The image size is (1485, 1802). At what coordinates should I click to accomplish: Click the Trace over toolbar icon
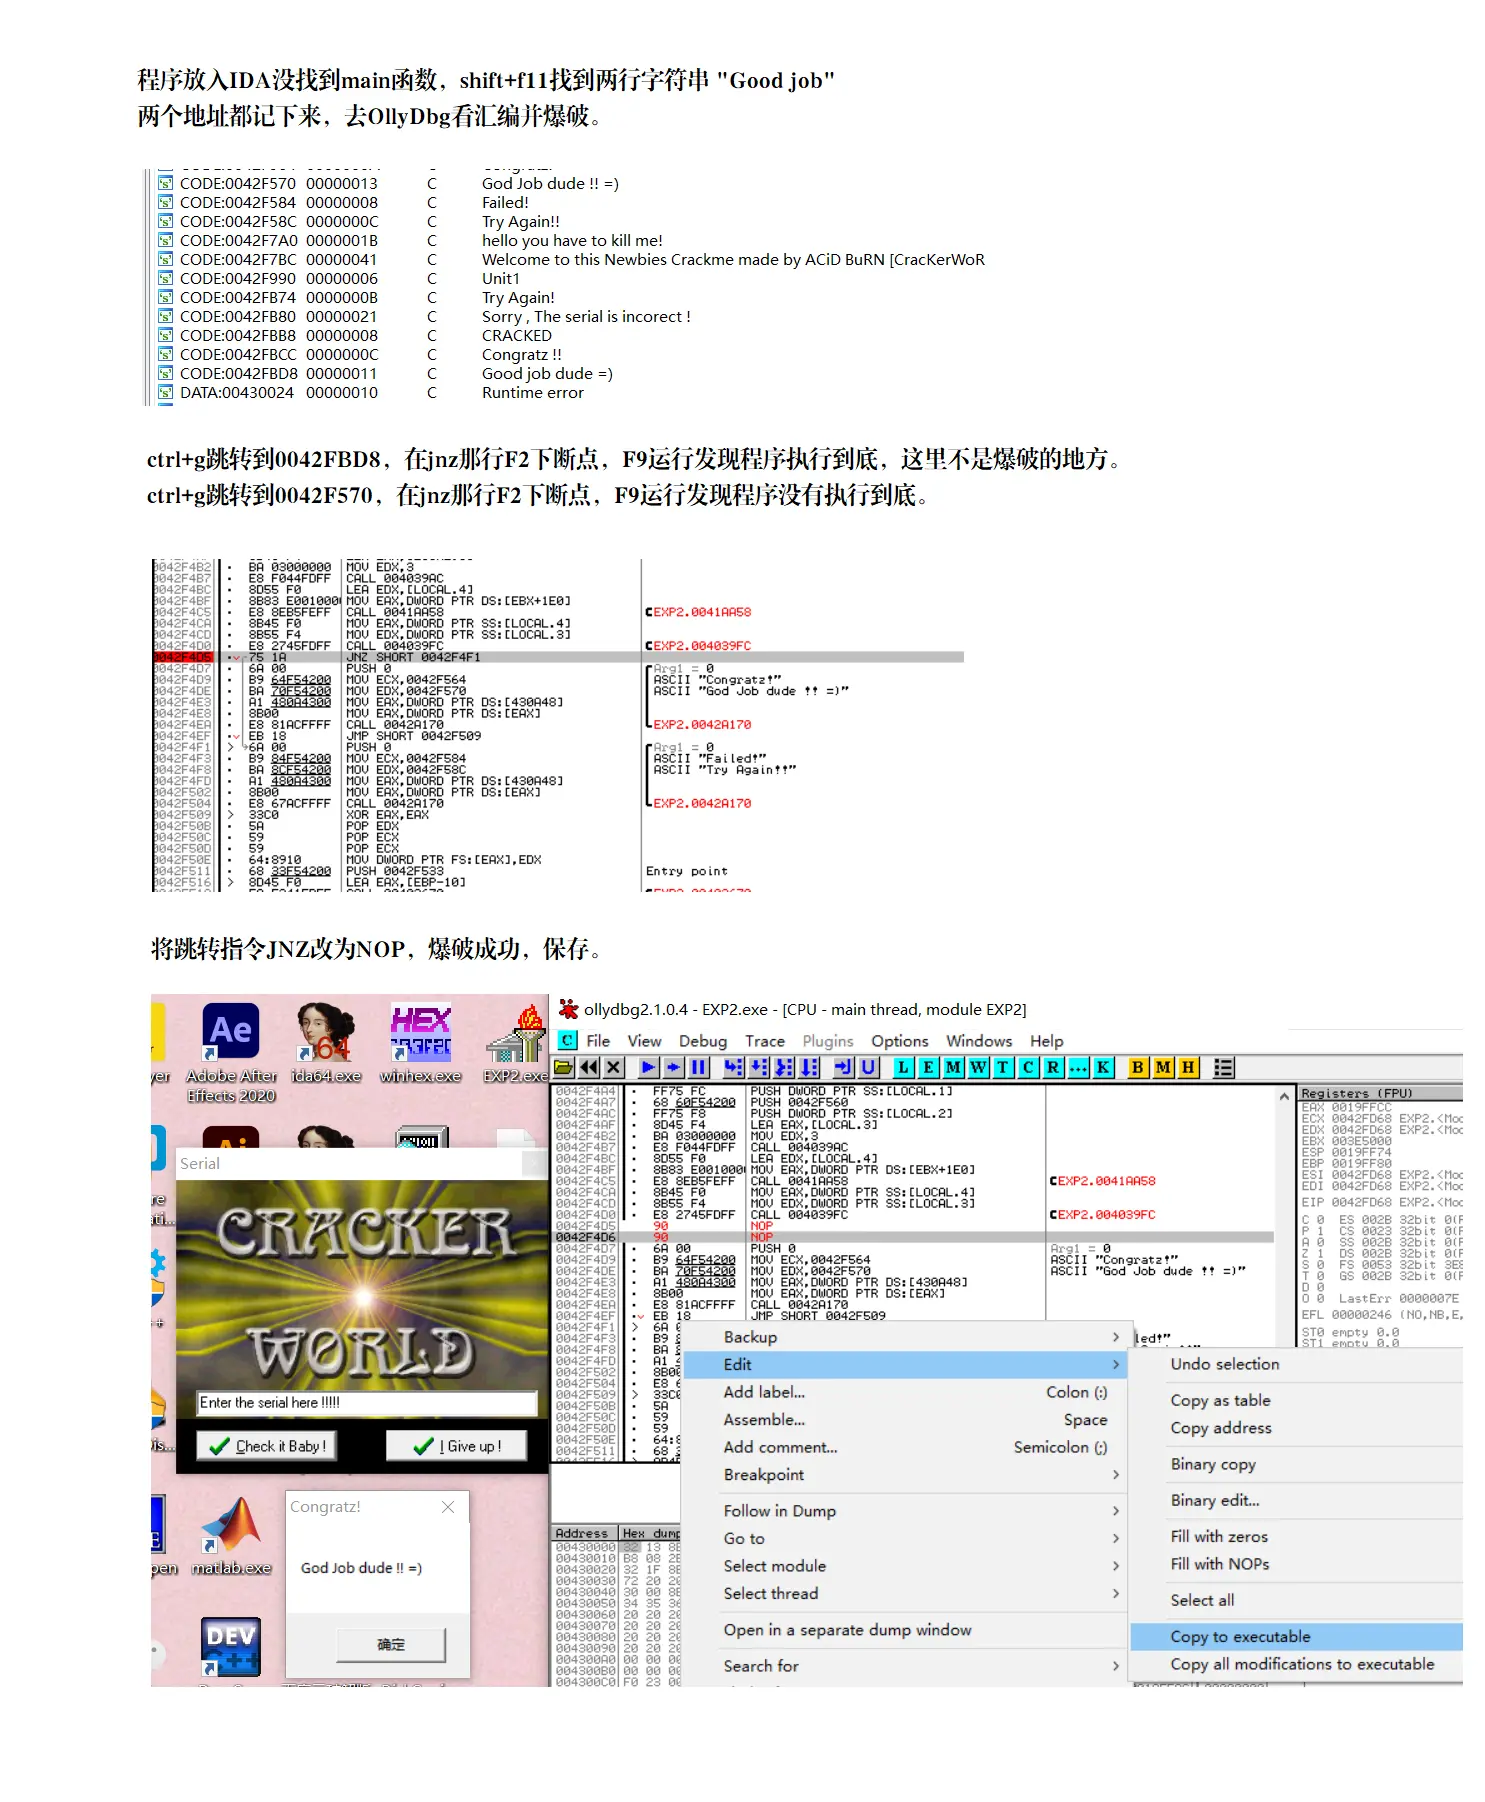tap(809, 1067)
